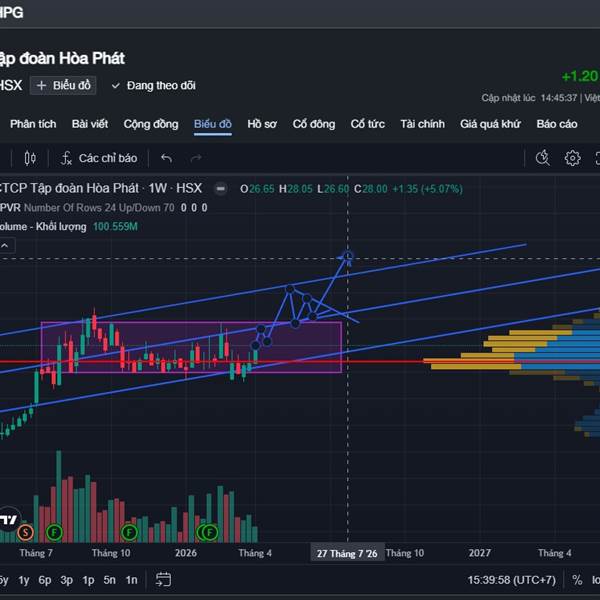The height and width of the screenshot is (600, 600).
Task: Click the F marker before Tháng 4
Action: point(209,532)
